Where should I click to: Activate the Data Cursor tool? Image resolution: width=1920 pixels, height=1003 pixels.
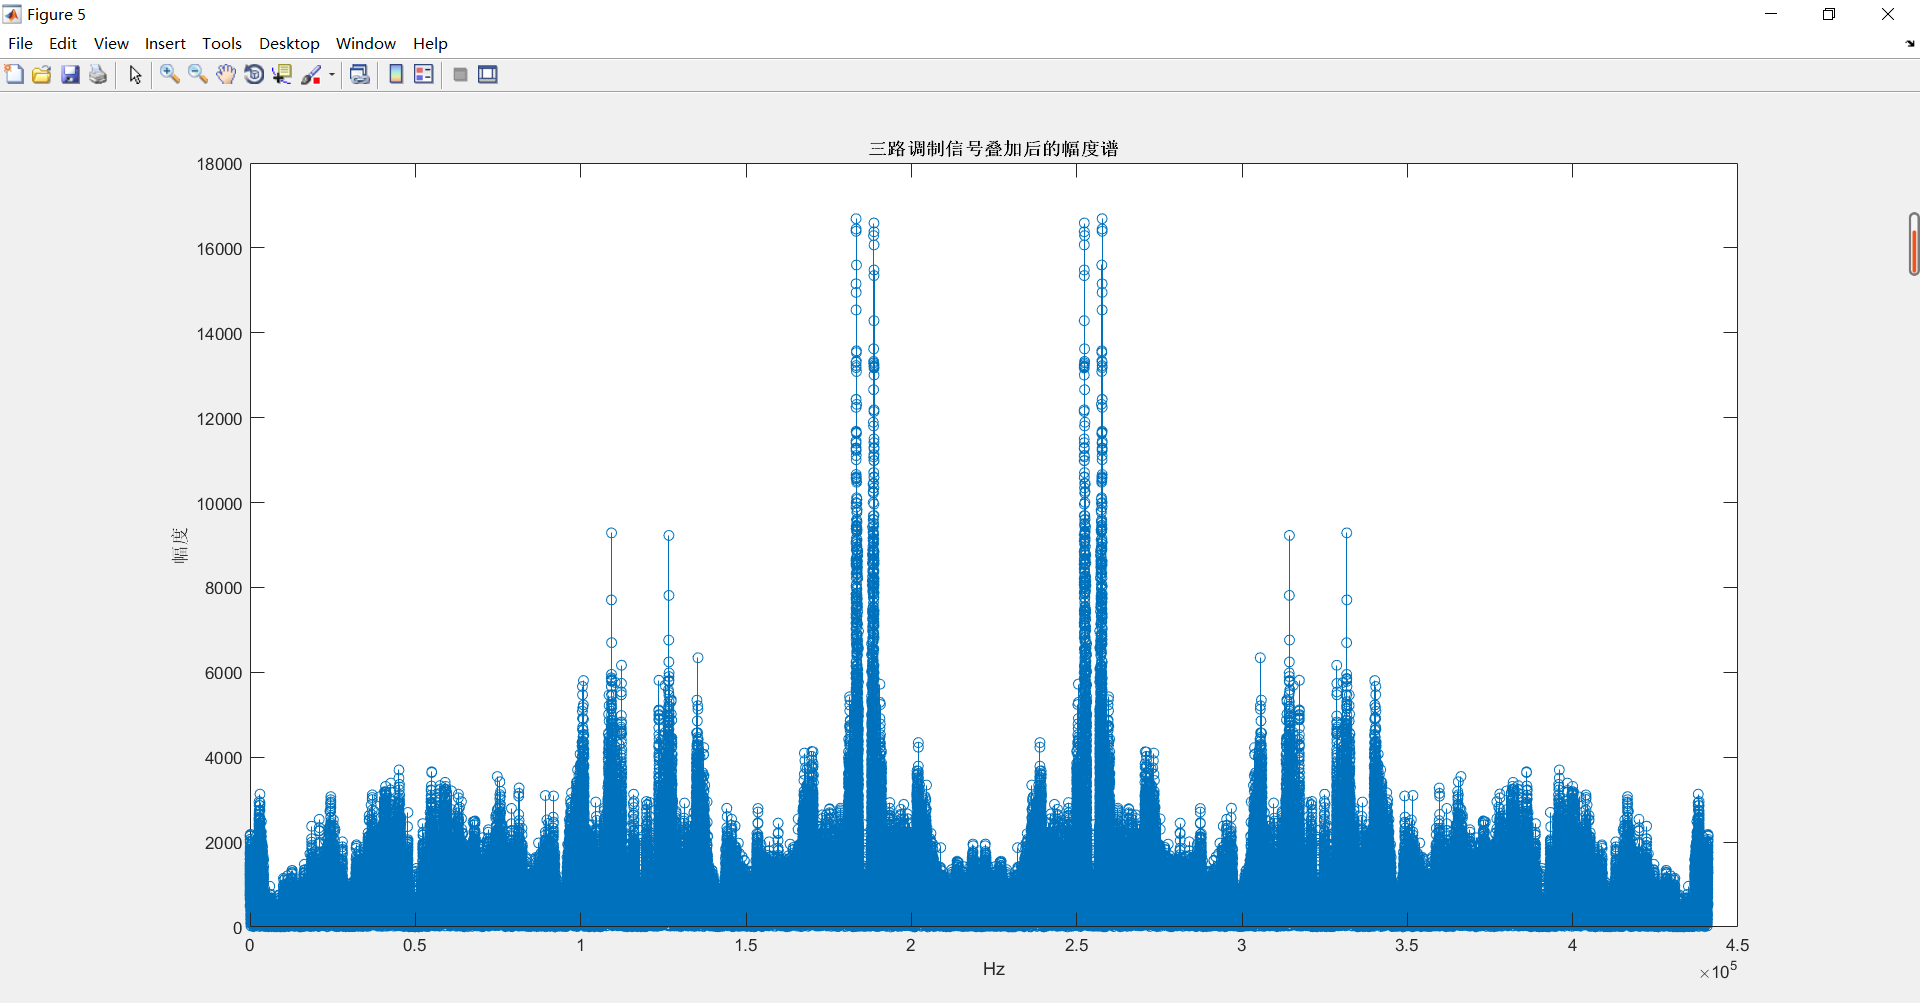pyautogui.click(x=282, y=75)
